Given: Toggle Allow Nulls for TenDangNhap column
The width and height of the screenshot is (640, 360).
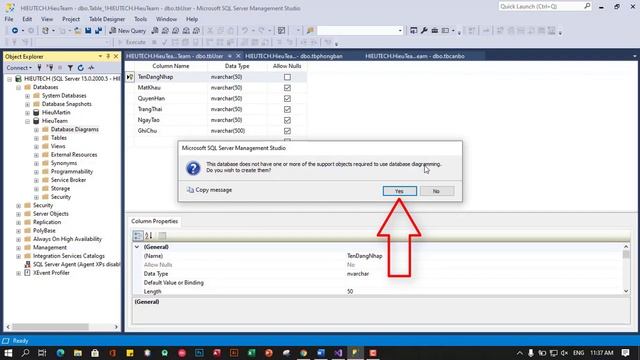Looking at the screenshot, I should [x=287, y=77].
